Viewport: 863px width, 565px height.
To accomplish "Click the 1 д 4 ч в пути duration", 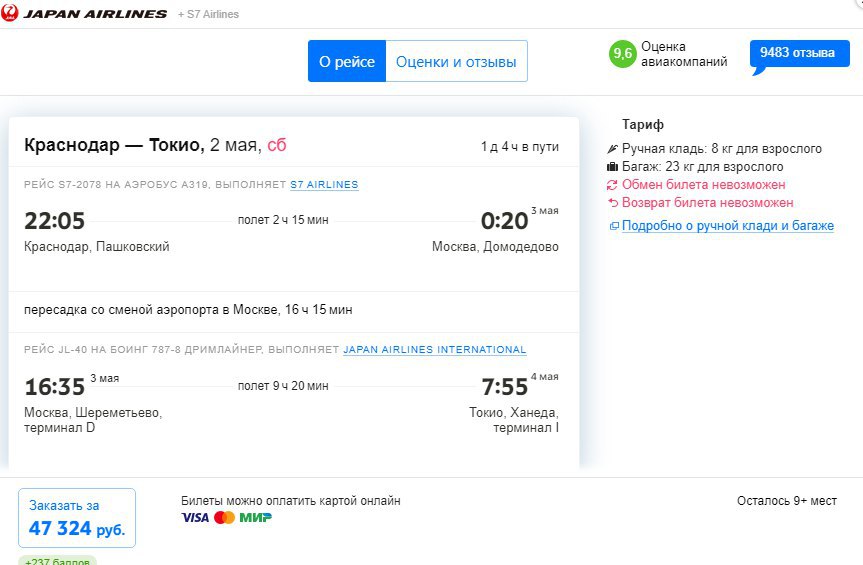I will tap(520, 147).
